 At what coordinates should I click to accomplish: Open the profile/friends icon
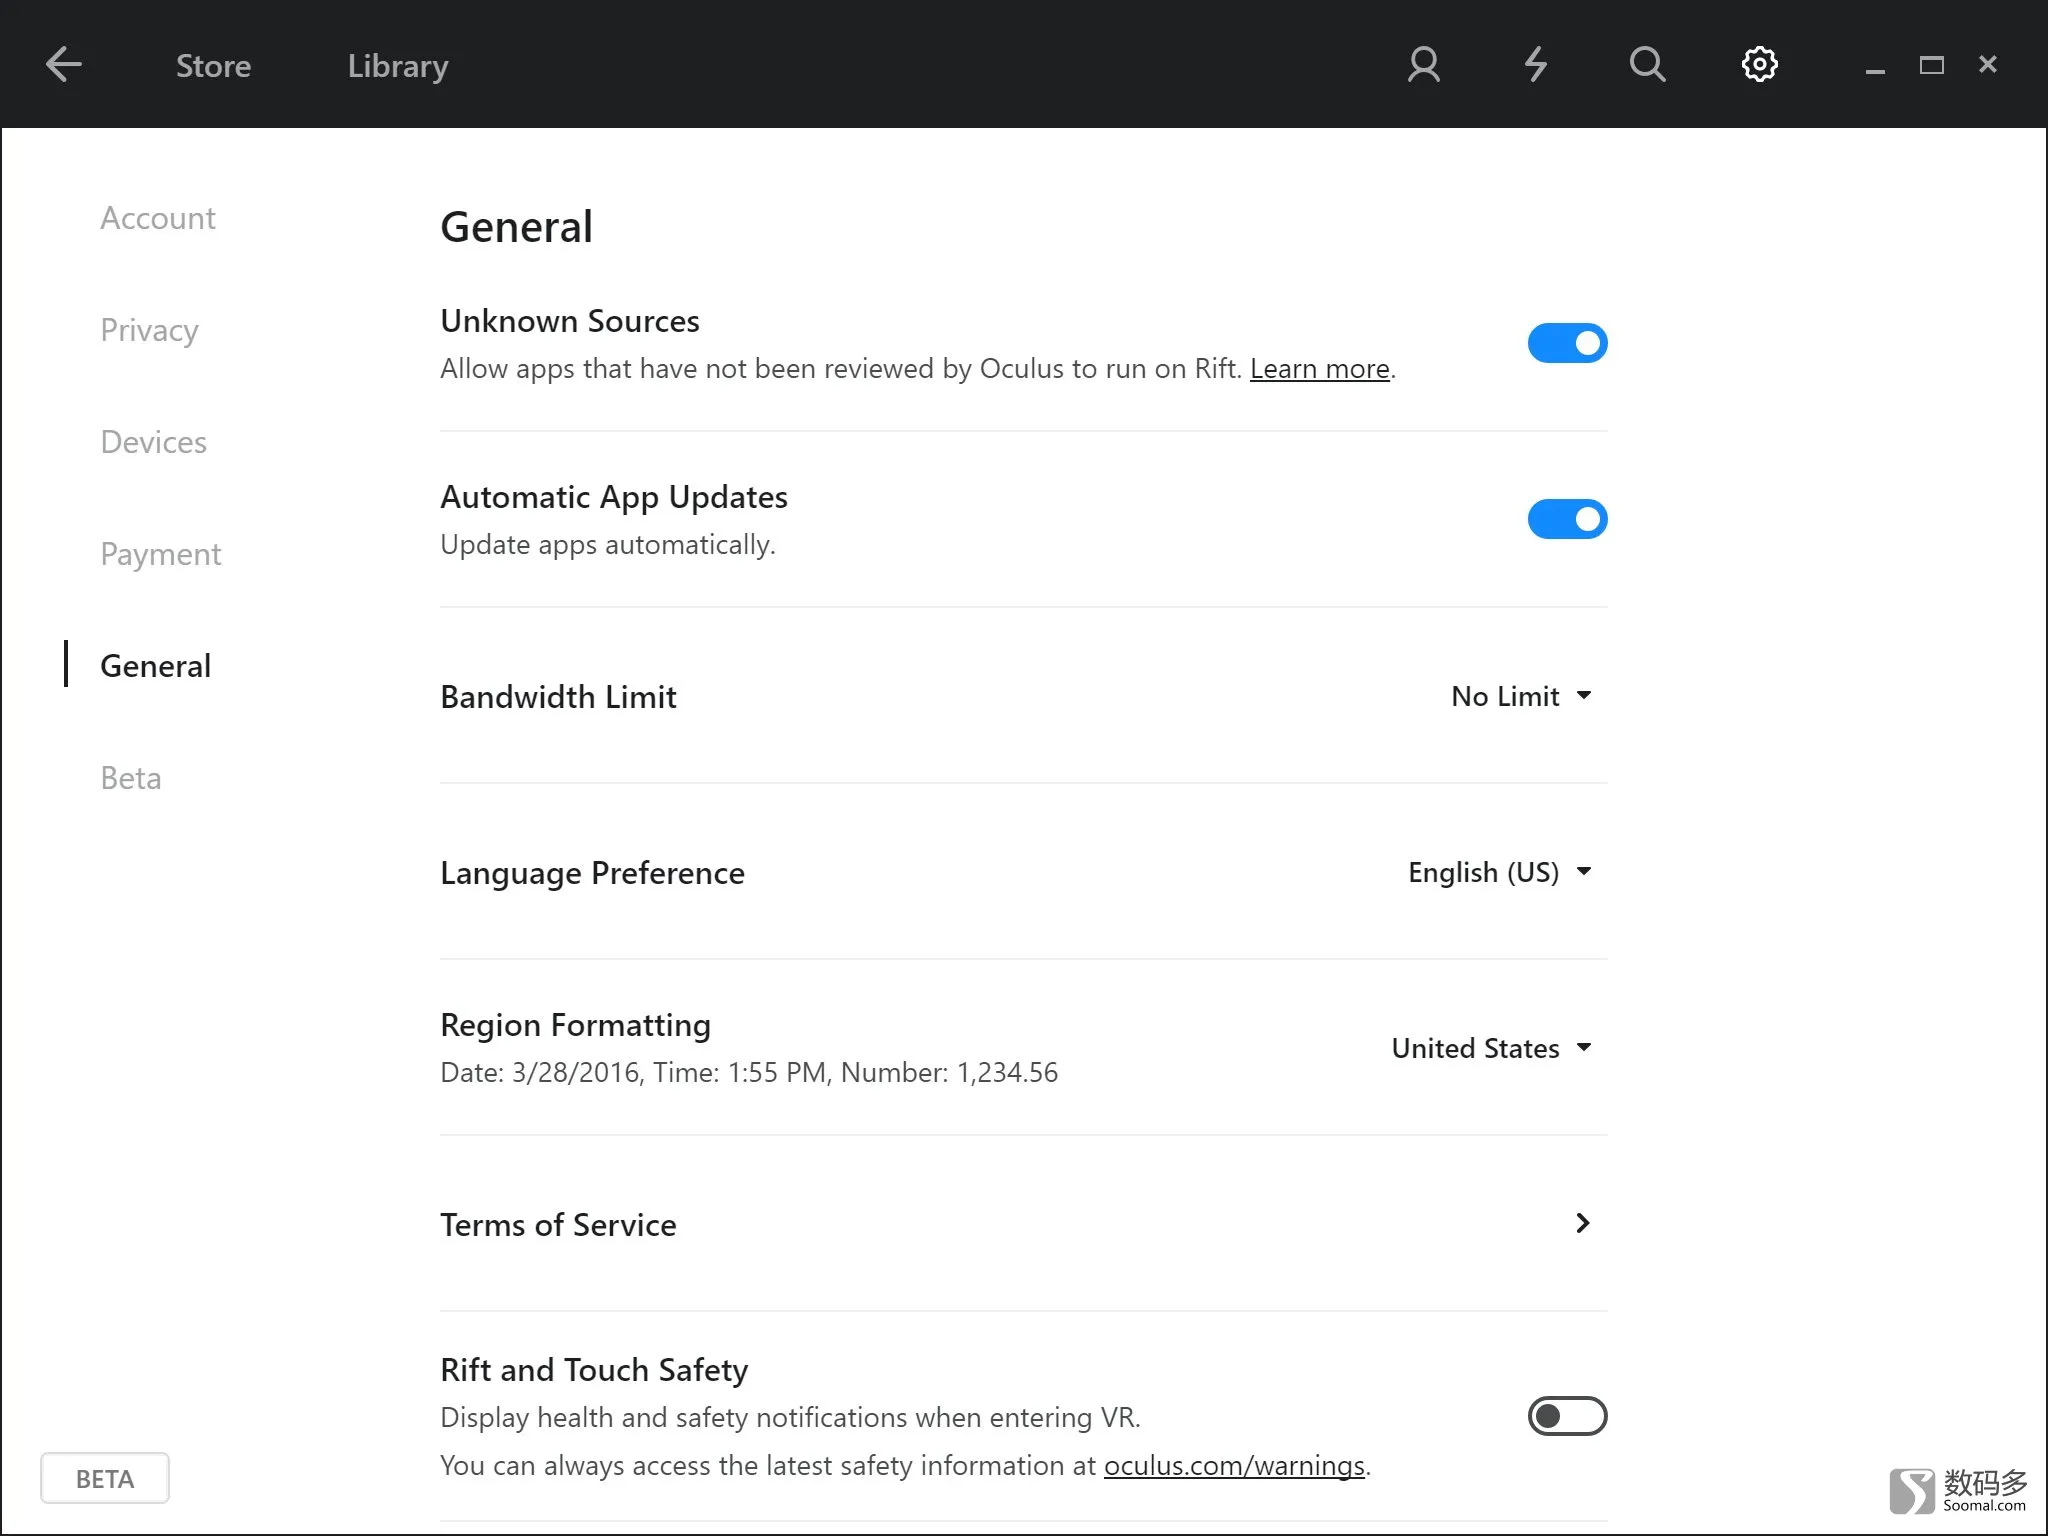coord(1423,65)
